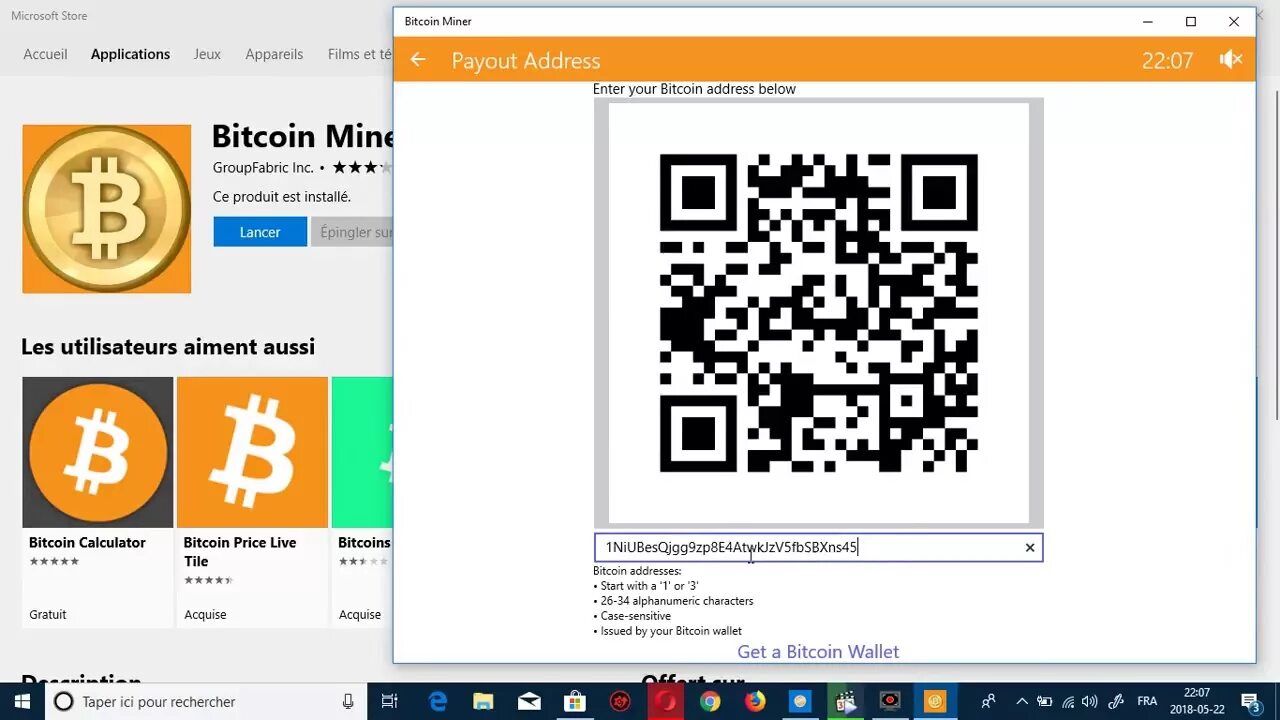Clear the Bitcoin address field with the X
This screenshot has width=1280, height=720.
[x=1029, y=547]
